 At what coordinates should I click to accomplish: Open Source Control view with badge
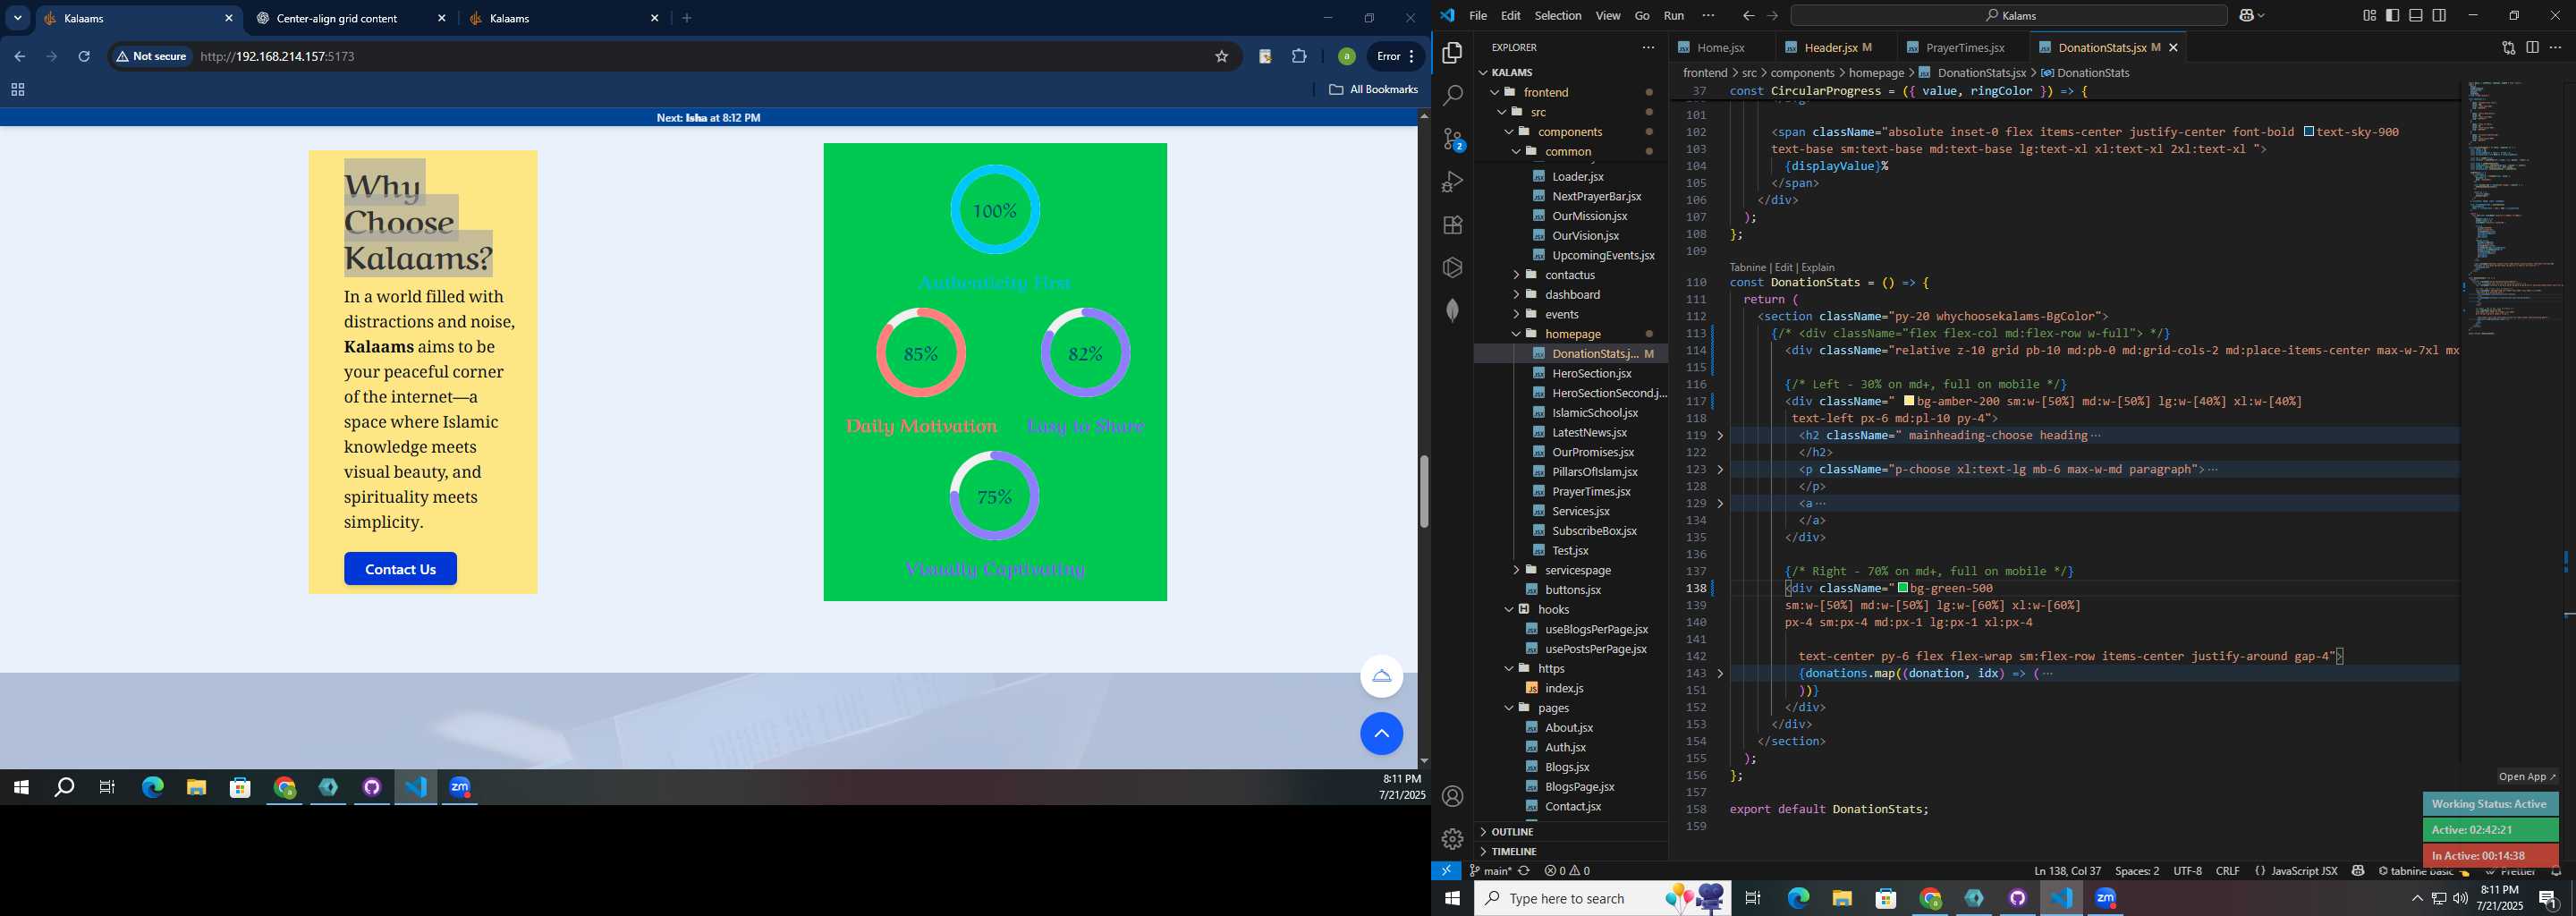pos(1453,139)
